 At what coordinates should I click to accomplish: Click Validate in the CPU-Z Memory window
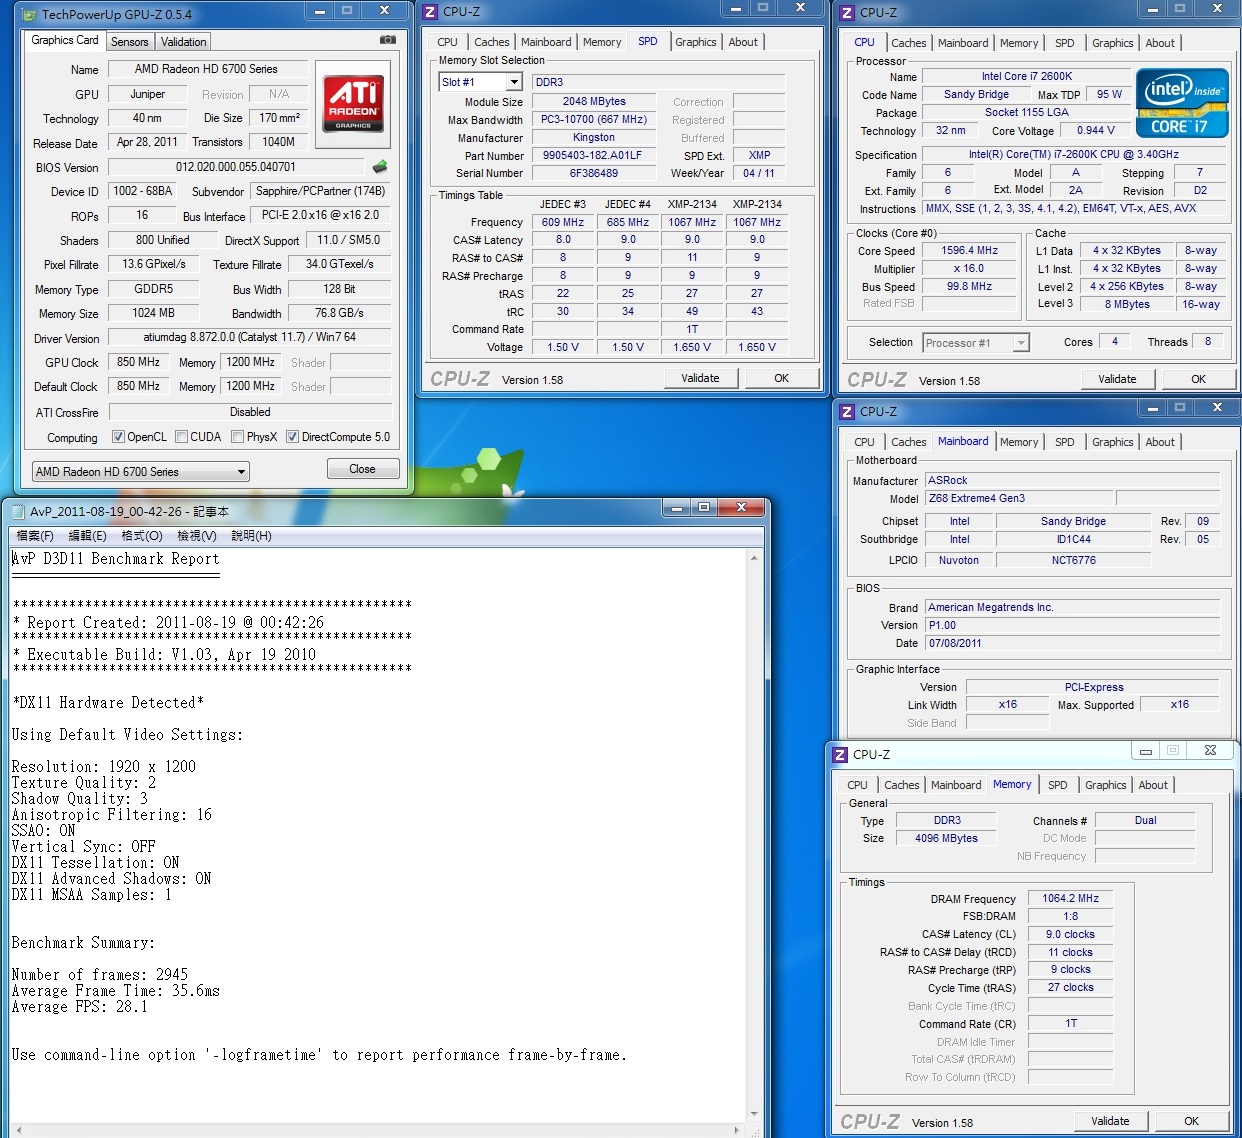[x=1111, y=1121]
